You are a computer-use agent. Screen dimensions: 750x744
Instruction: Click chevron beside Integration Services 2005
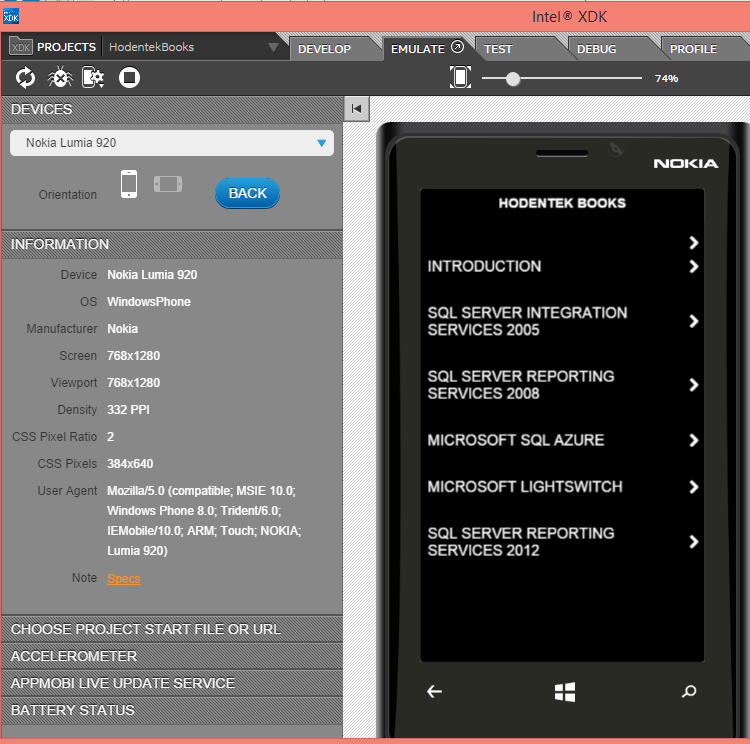694,321
